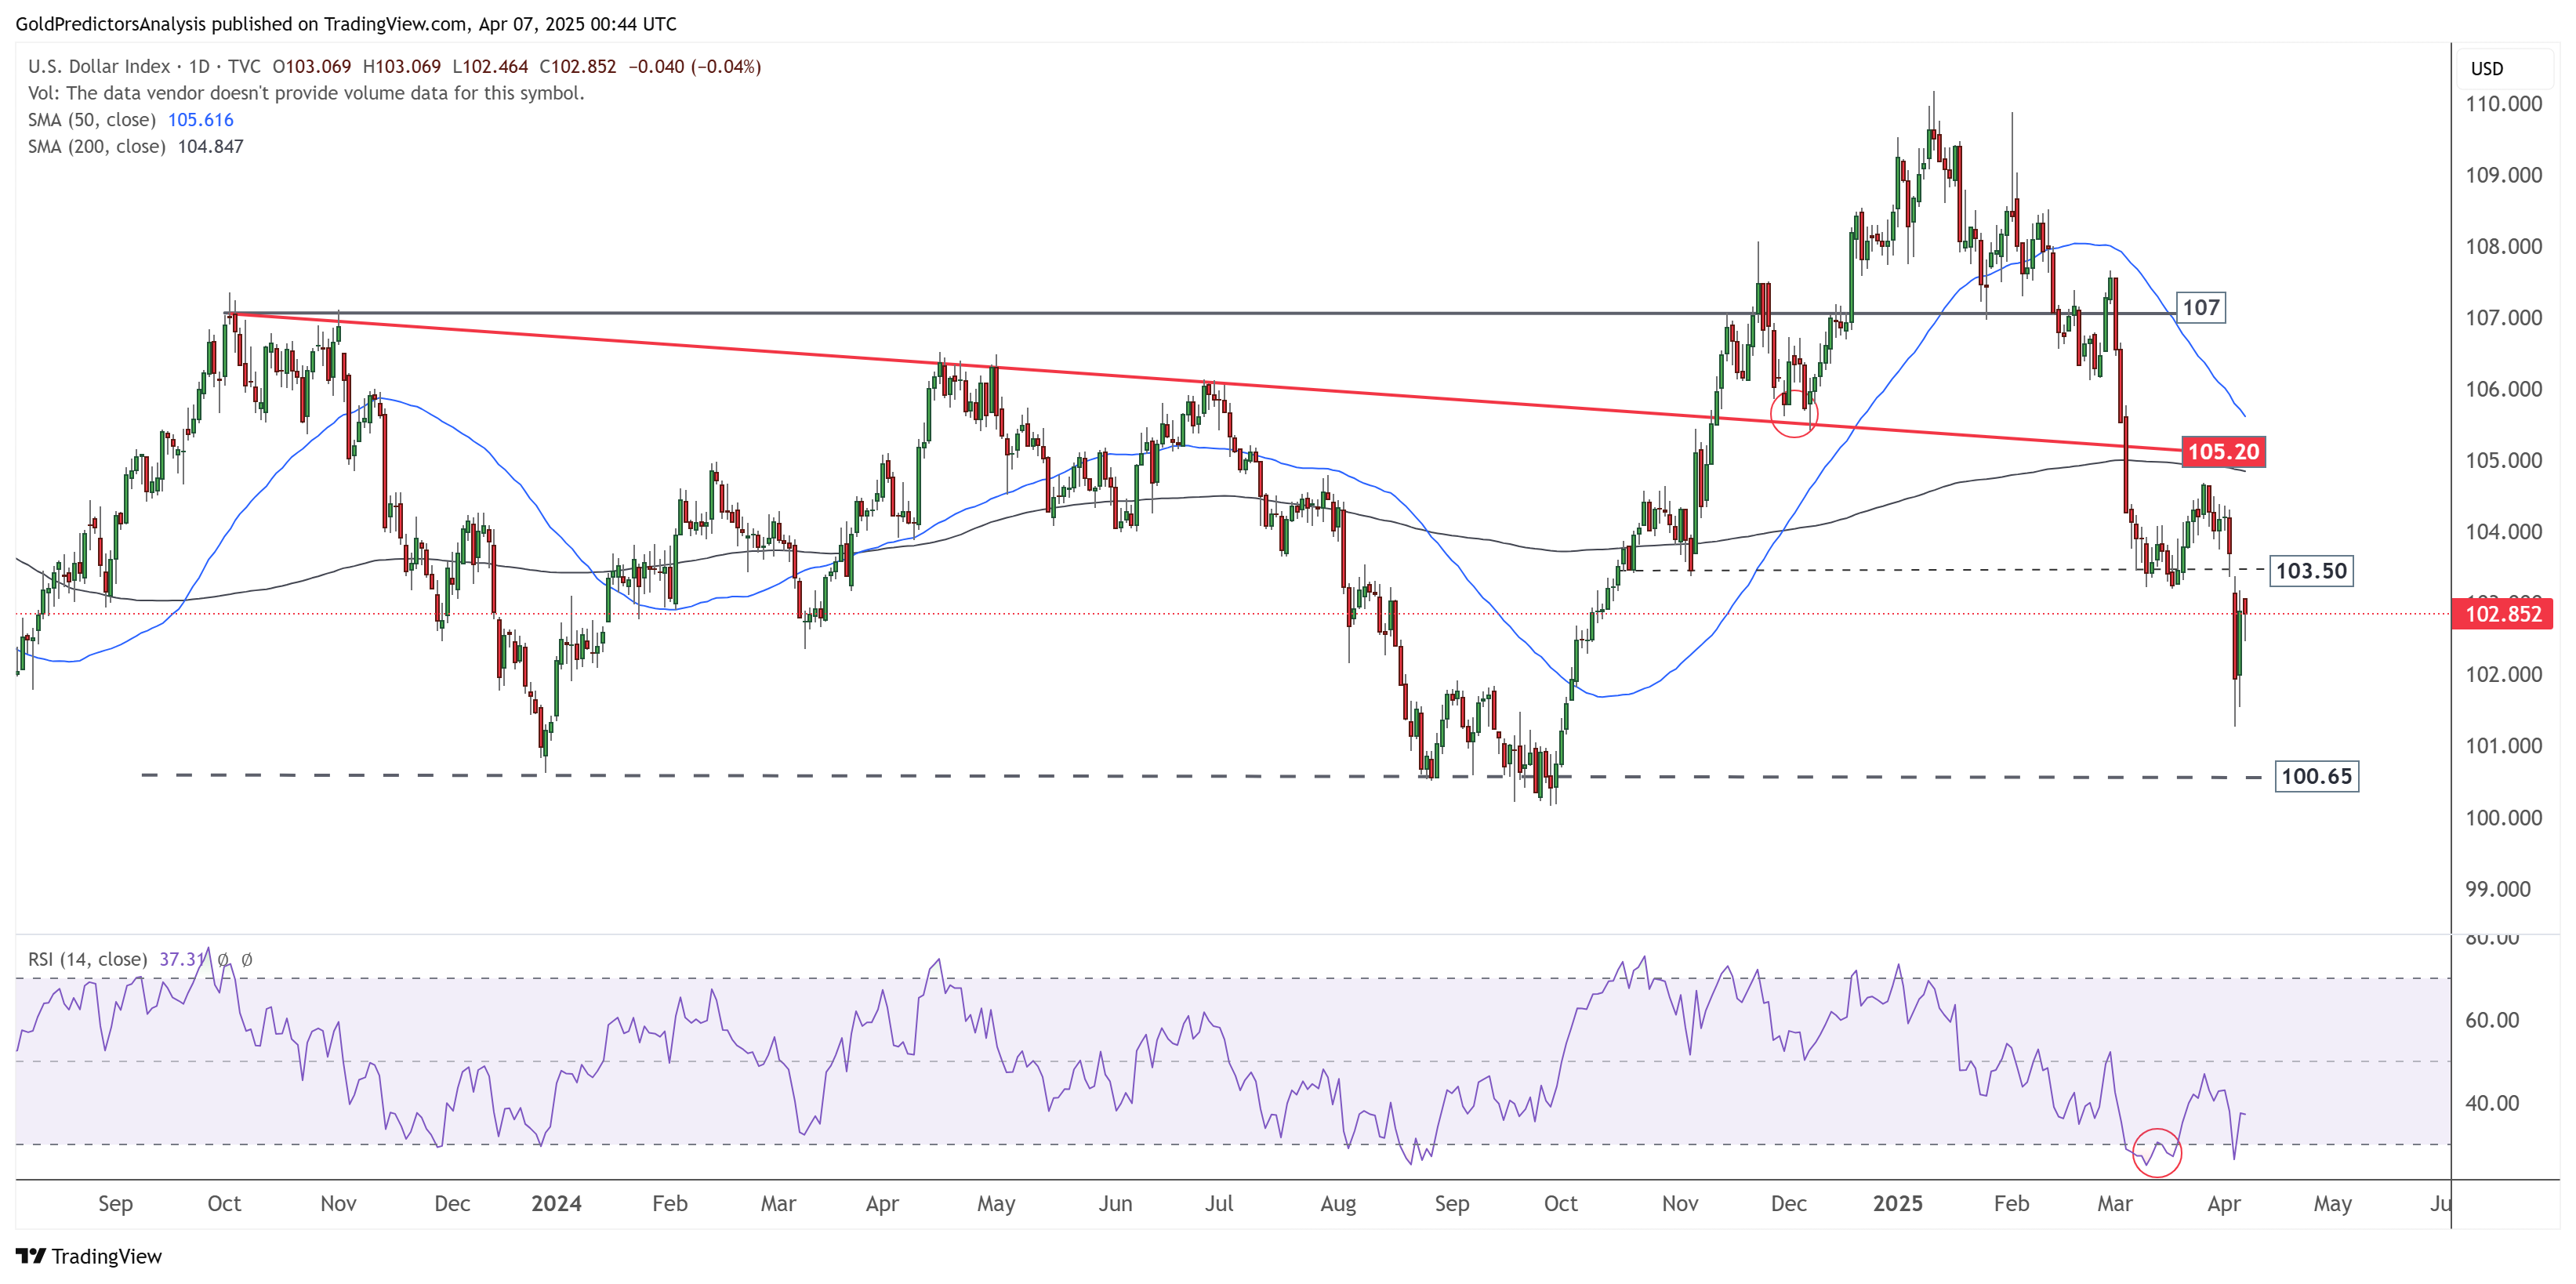Click the 2024 label on time axis

556,1204
